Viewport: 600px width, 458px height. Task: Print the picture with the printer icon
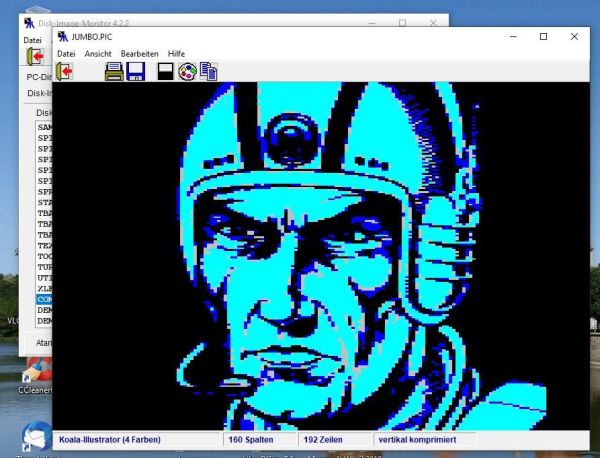114,72
